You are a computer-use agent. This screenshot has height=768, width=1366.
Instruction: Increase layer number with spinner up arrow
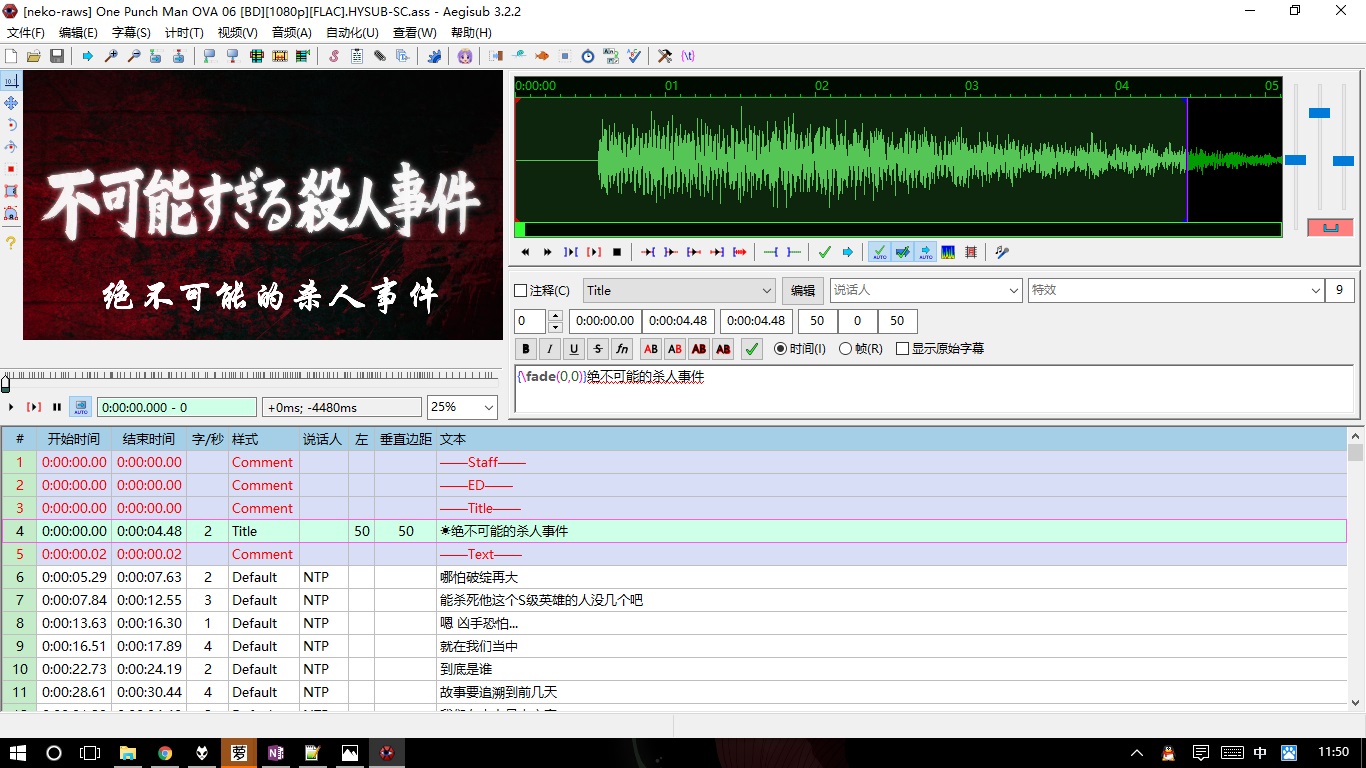point(556,316)
